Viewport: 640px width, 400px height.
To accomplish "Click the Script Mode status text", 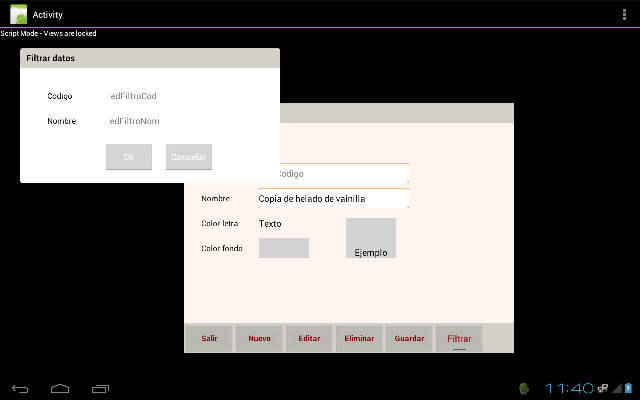I will coord(48,33).
